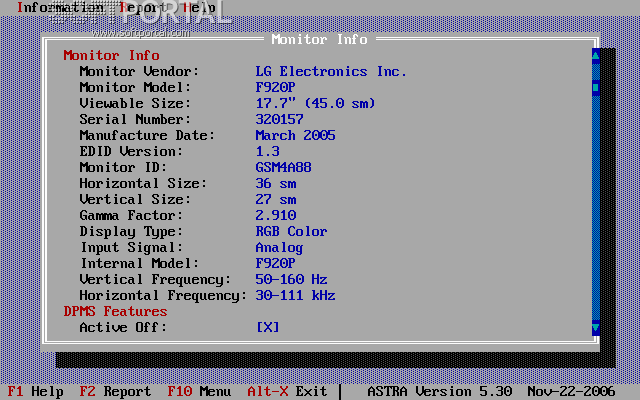Click F1 Help in status bar
Viewport: 640px width, 400px height.
36,391
